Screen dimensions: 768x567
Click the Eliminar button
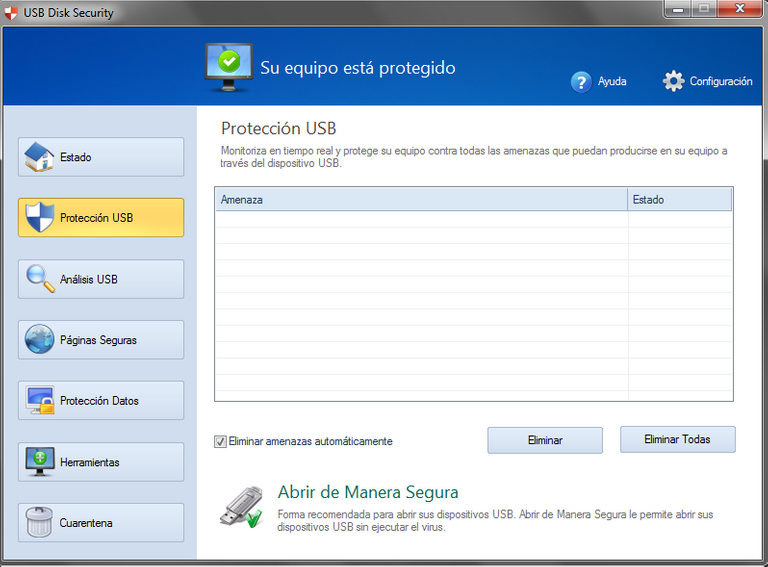pos(545,440)
